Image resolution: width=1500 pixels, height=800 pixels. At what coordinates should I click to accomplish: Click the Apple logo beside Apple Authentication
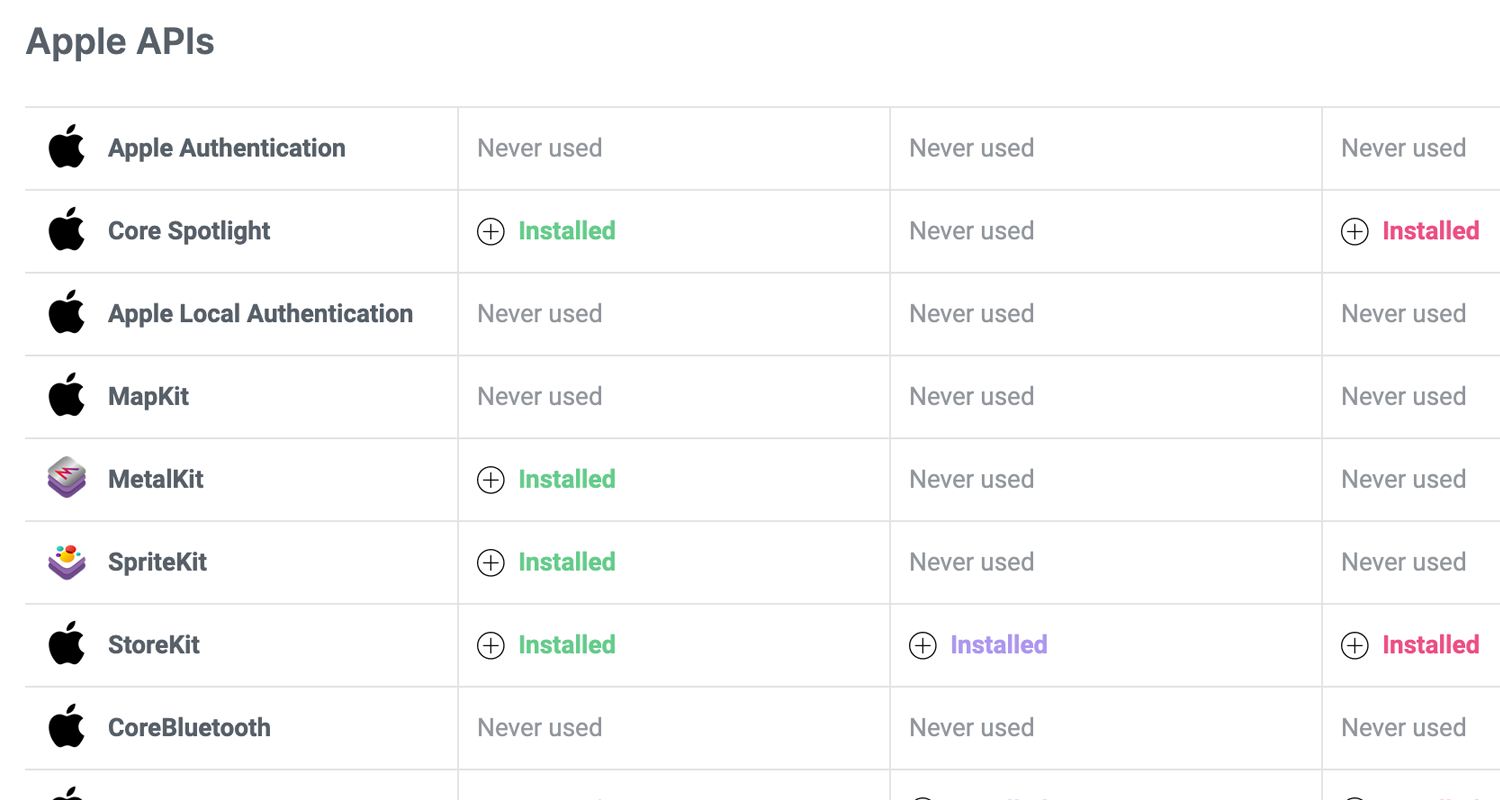(x=67, y=148)
